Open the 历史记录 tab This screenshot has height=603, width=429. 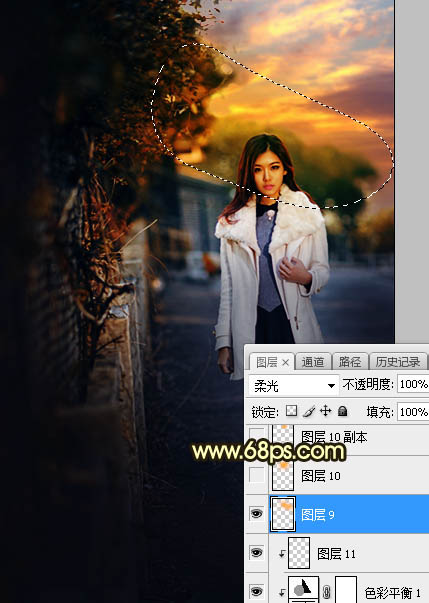398,362
